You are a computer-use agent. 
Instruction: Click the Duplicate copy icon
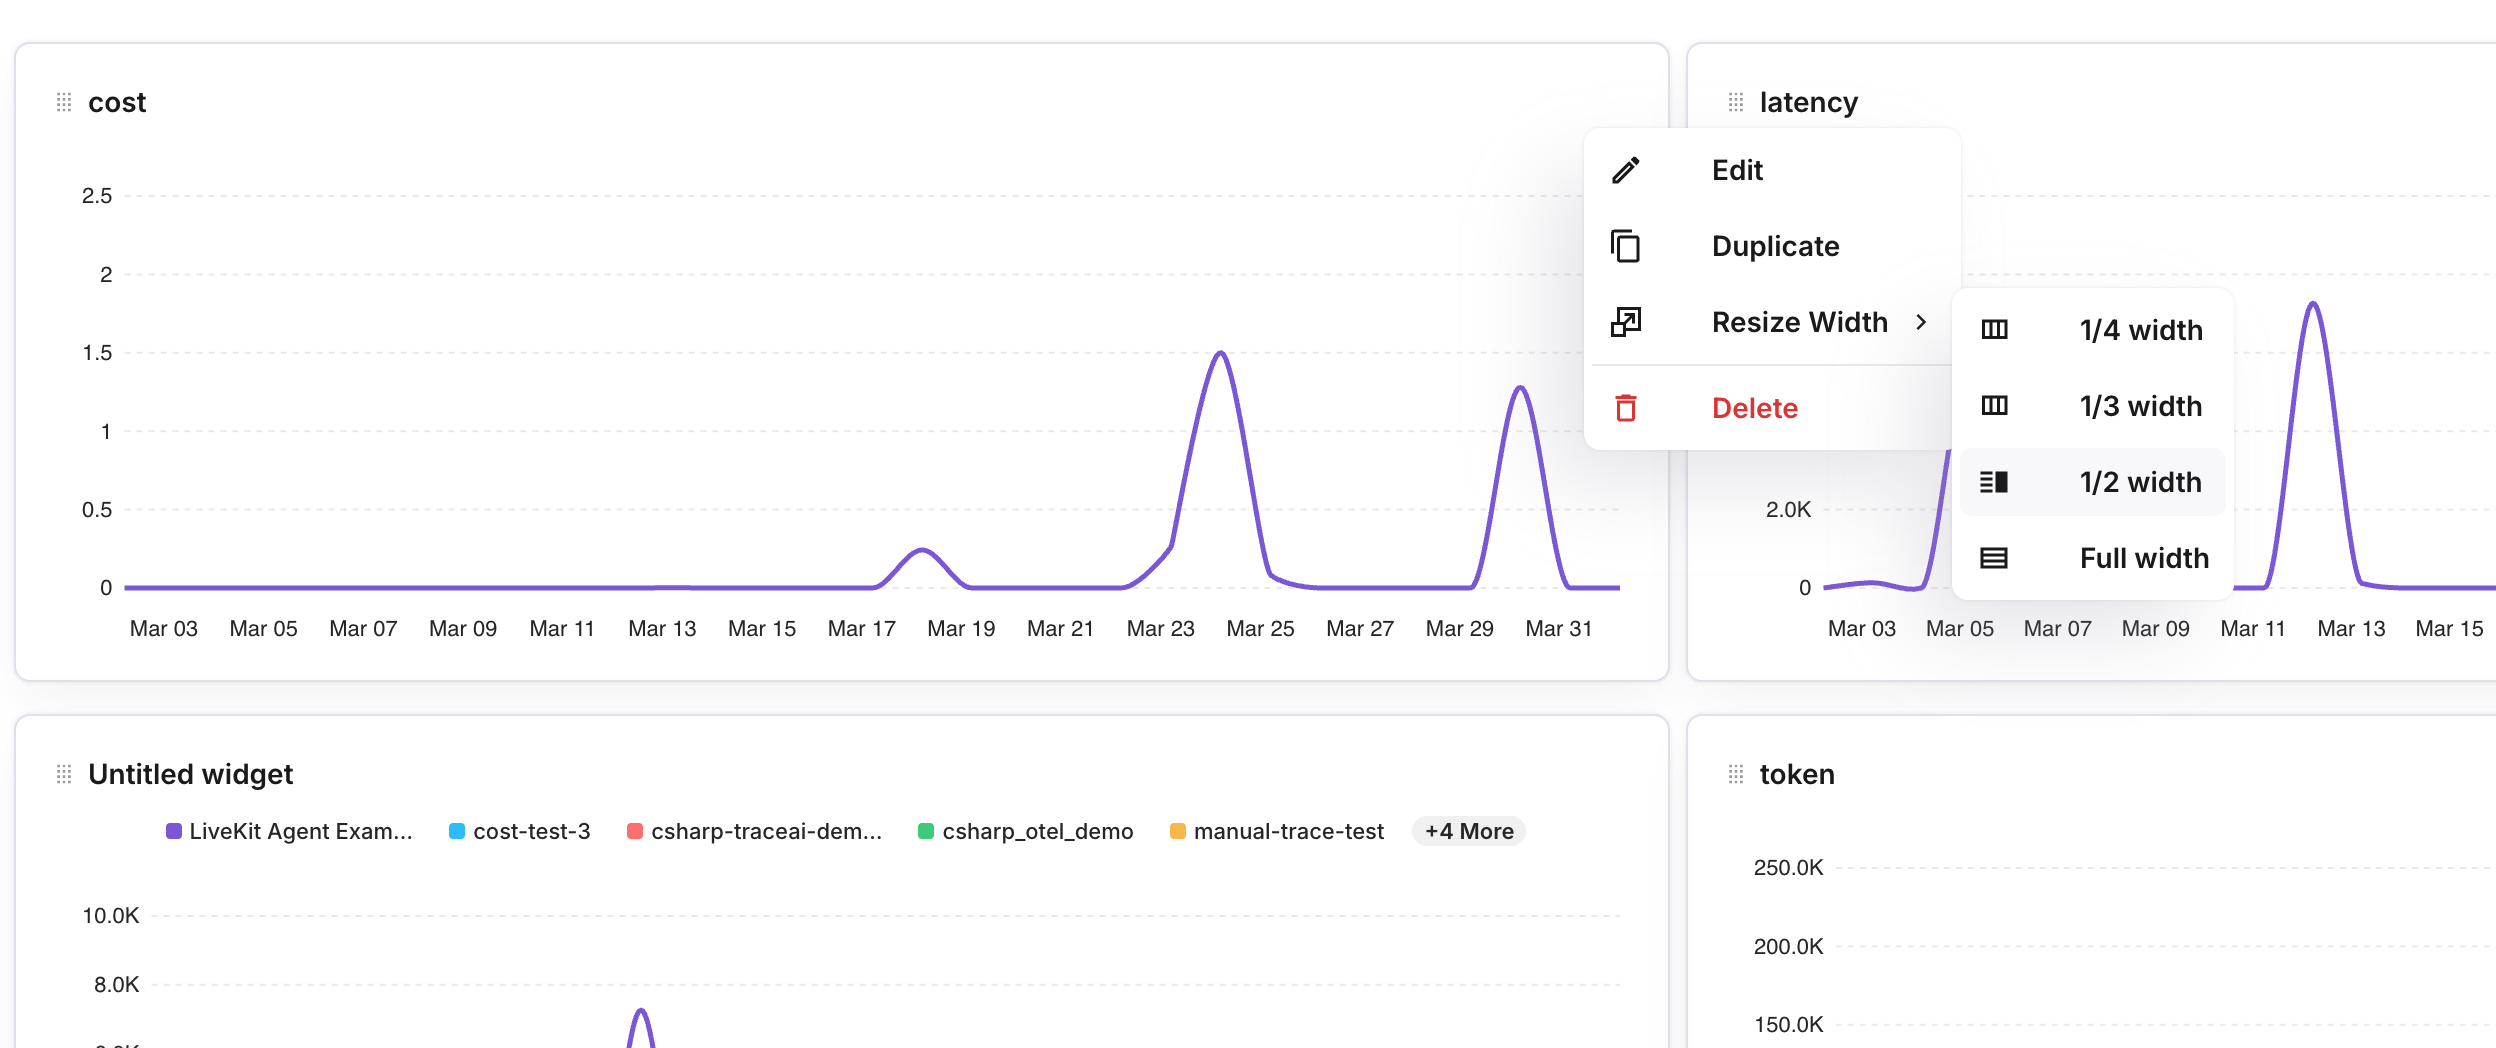(x=1626, y=246)
